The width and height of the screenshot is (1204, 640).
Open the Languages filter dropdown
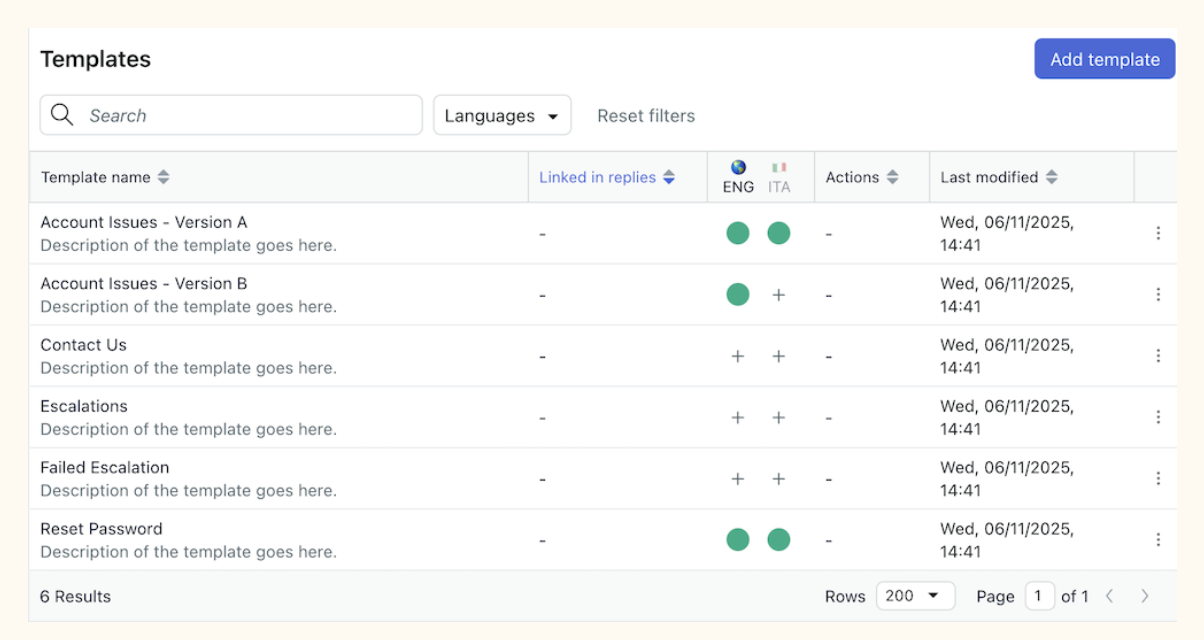tap(501, 116)
